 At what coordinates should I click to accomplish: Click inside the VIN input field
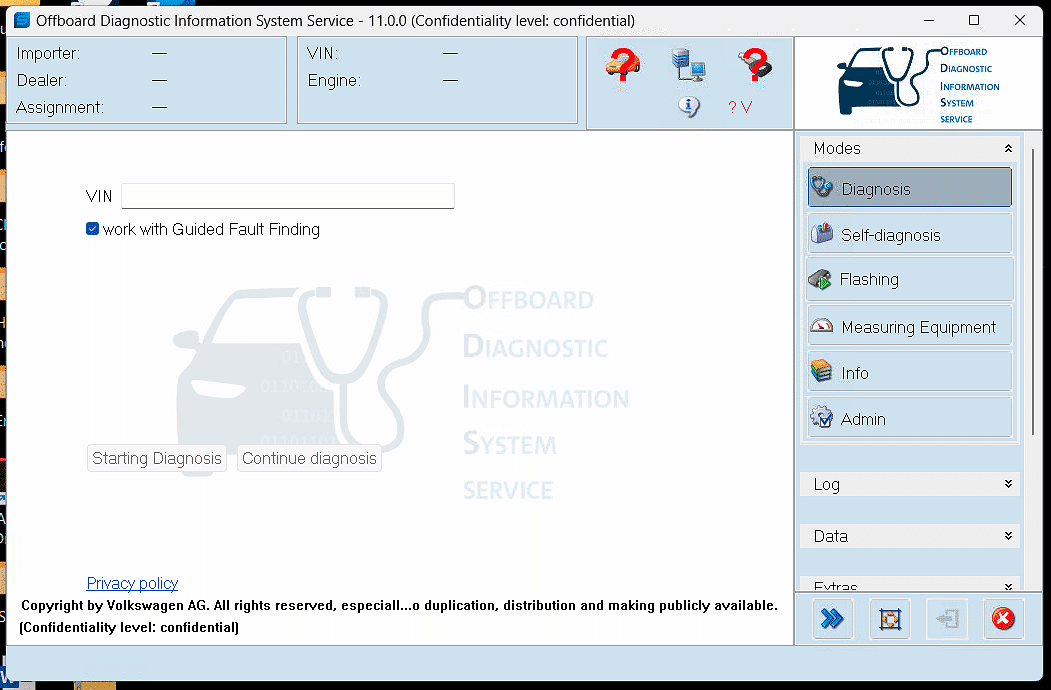tap(287, 196)
